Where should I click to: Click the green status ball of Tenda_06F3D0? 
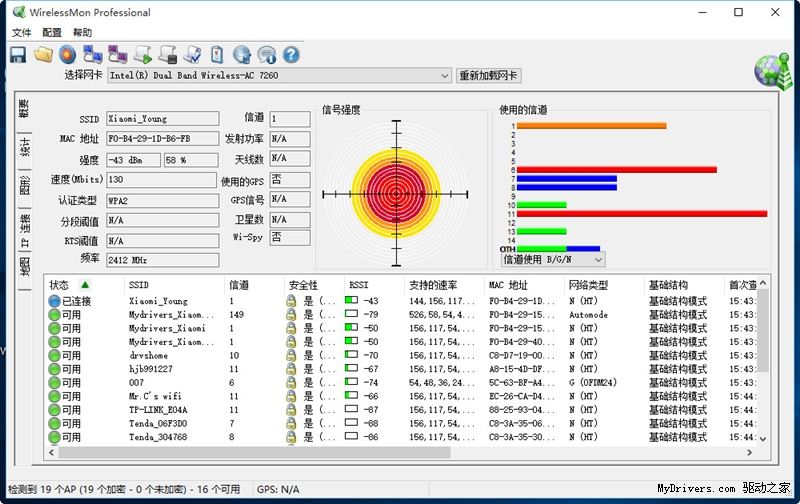pyautogui.click(x=55, y=423)
